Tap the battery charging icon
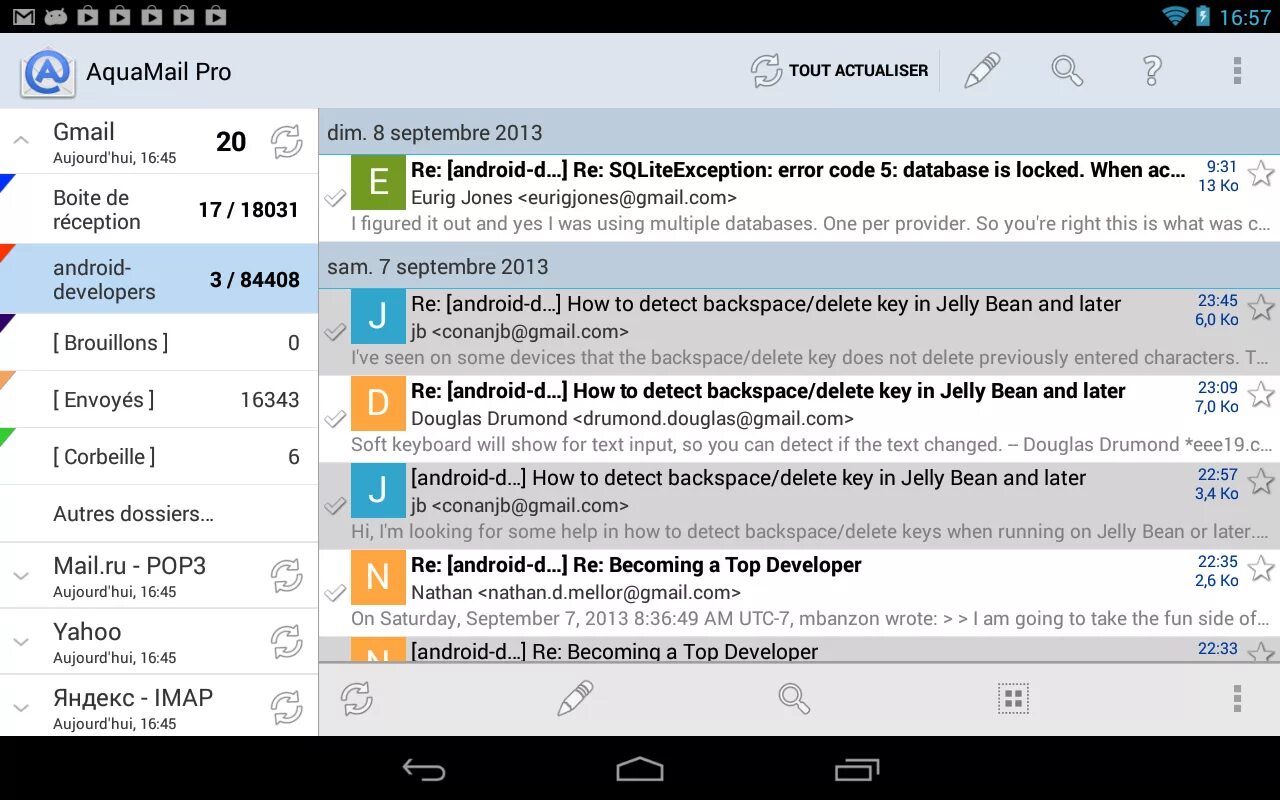 pos(1202,16)
